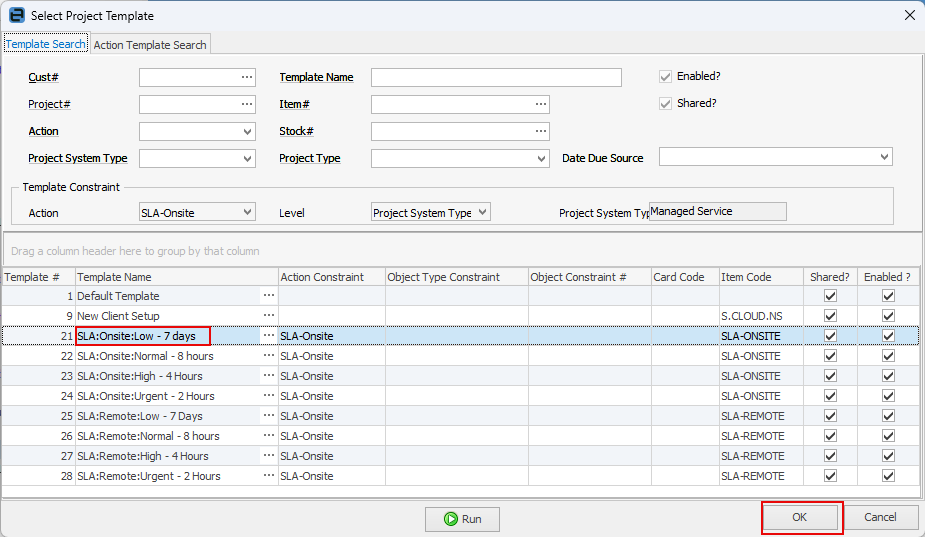Toggle Shared checkbox for New Client Setup

830,316
